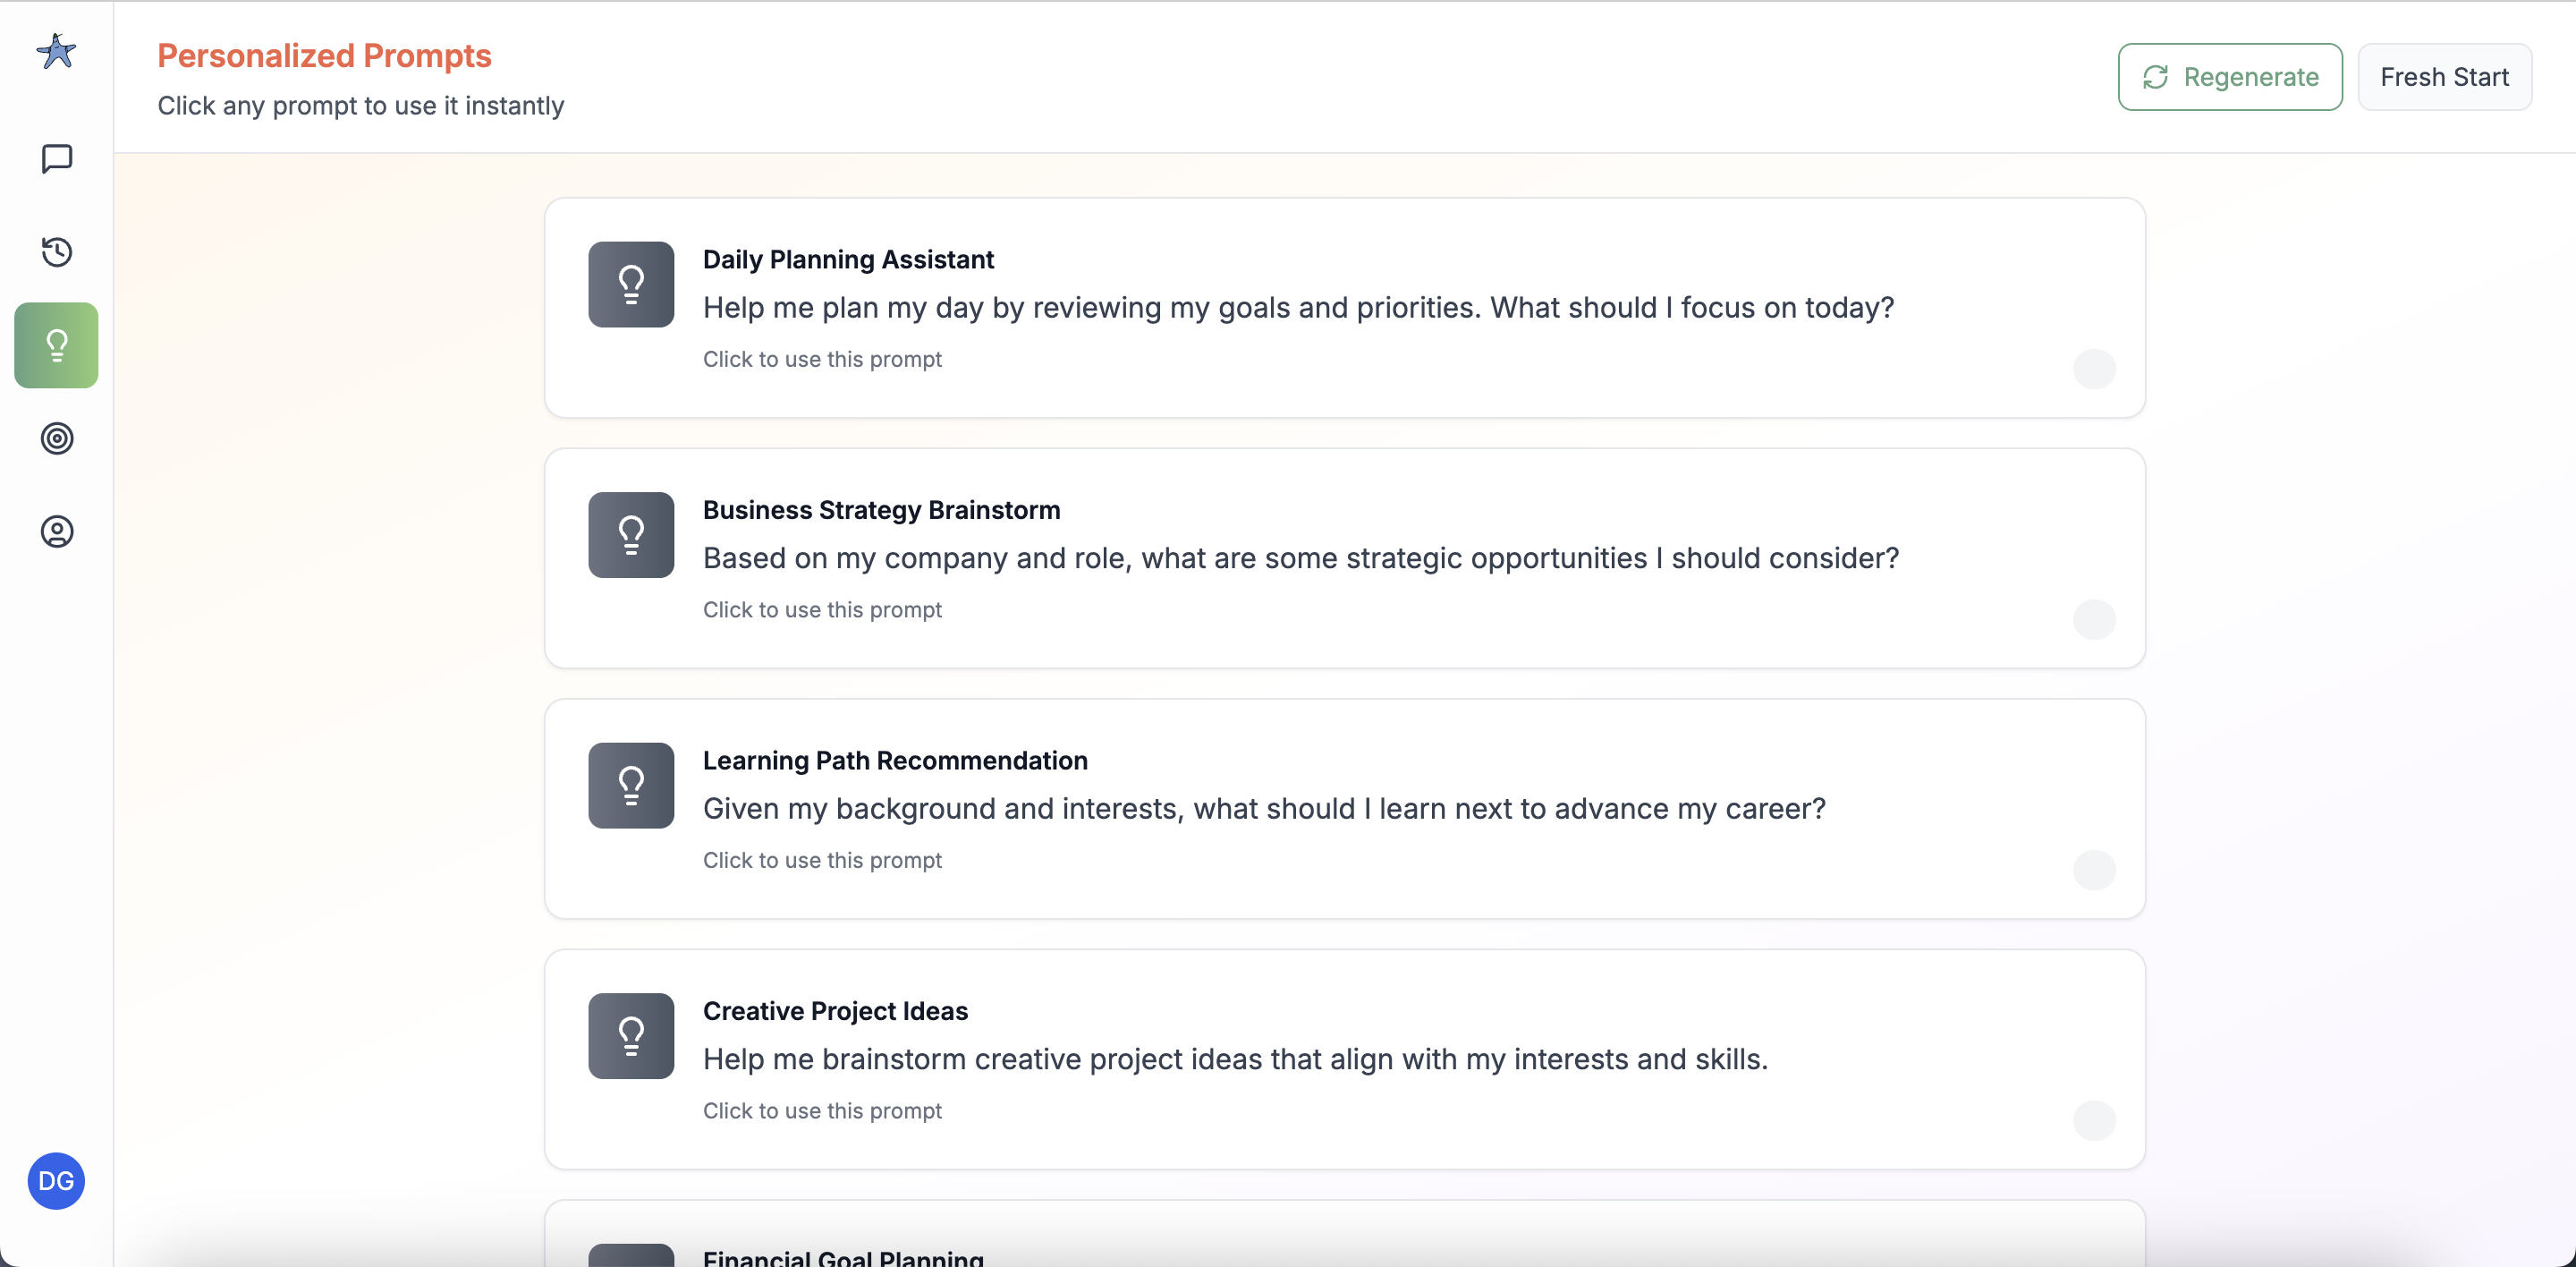Click the Business Strategy Brainstorm lightbulb icon
The height and width of the screenshot is (1267, 2576).
point(630,535)
